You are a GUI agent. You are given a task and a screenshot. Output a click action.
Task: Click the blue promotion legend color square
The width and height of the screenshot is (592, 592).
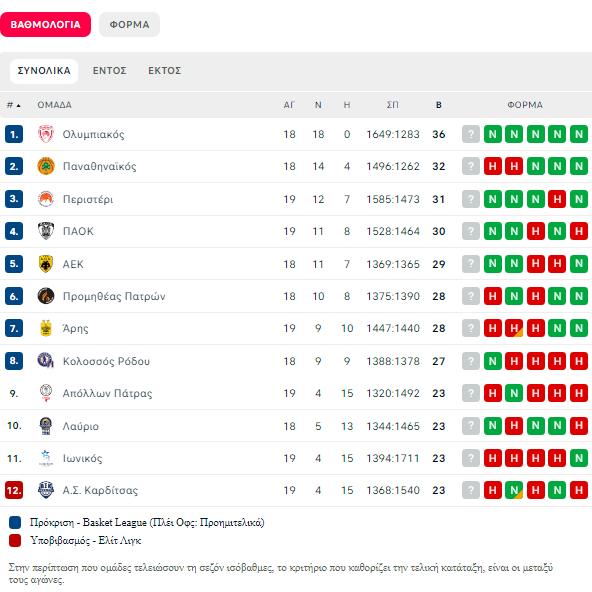point(15,523)
